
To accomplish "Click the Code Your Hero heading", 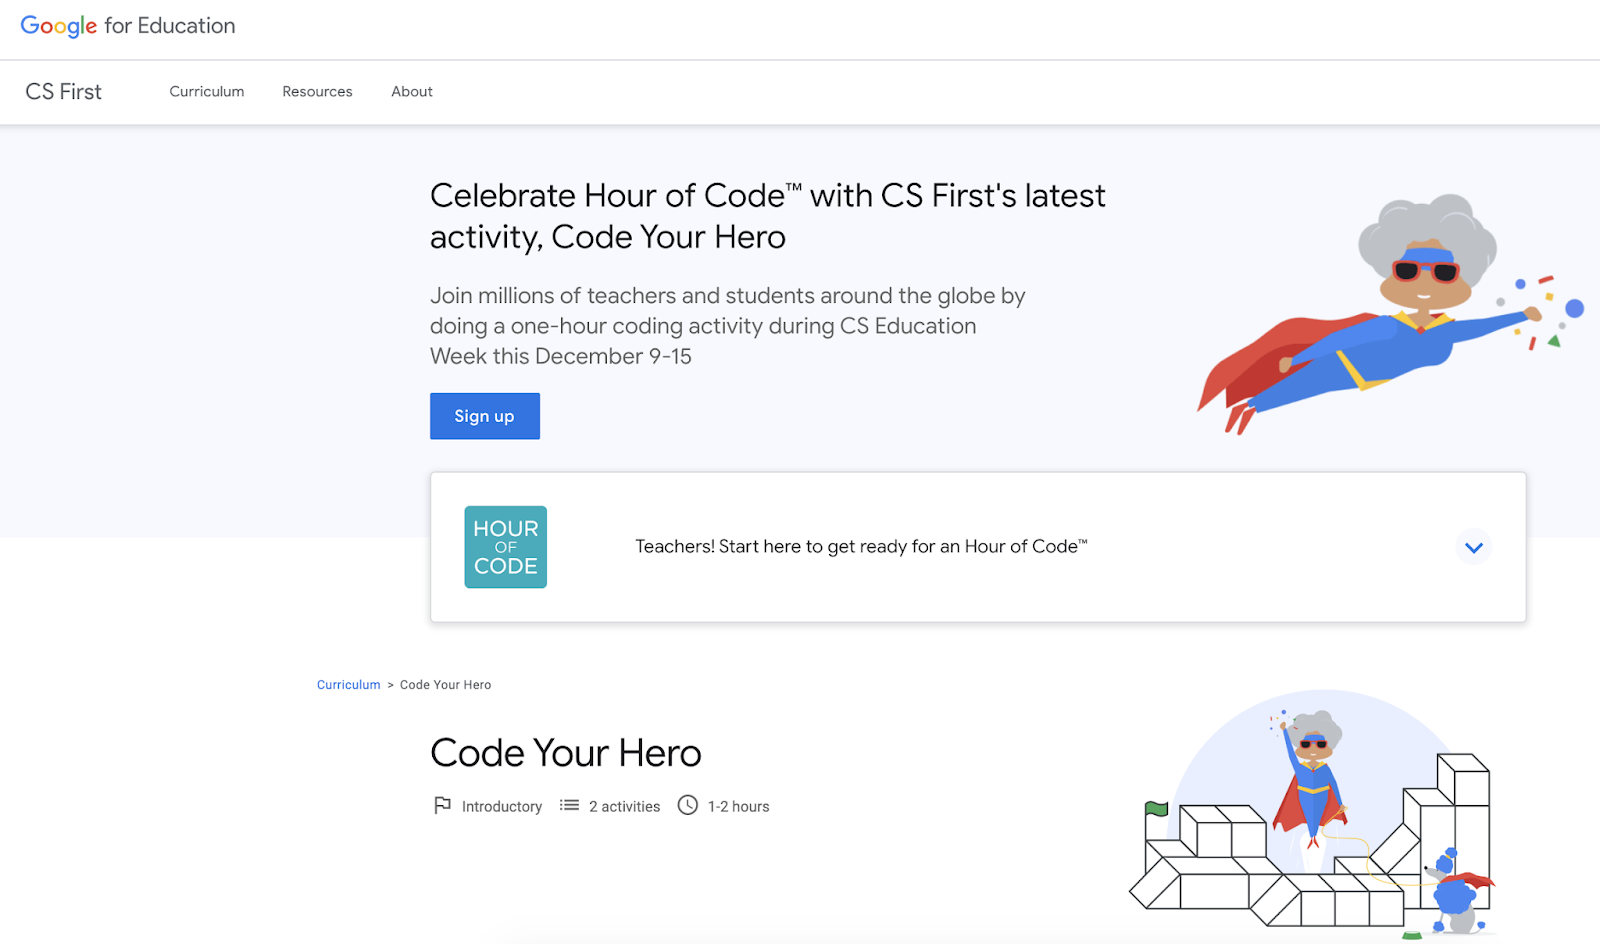I will 565,752.
